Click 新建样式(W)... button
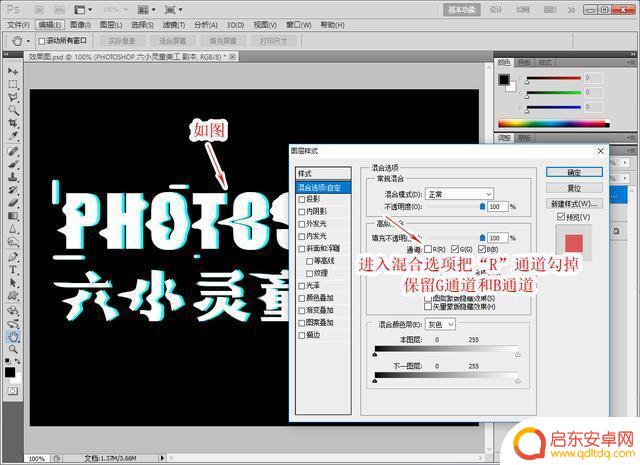The height and width of the screenshot is (465, 640). pyautogui.click(x=574, y=203)
